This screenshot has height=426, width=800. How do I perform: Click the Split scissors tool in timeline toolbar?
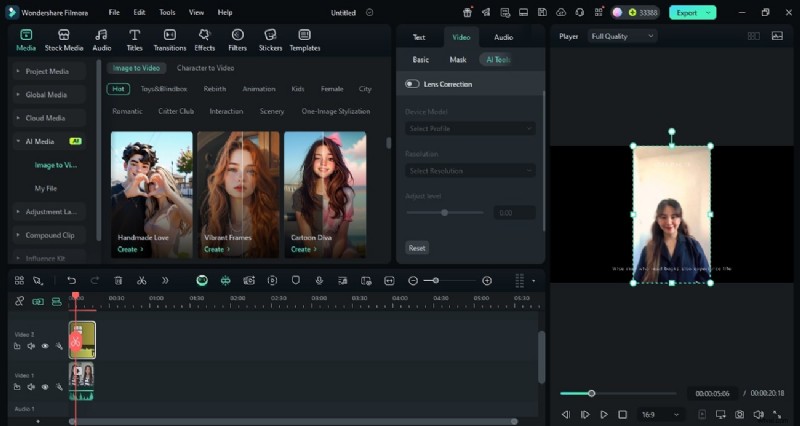(142, 281)
